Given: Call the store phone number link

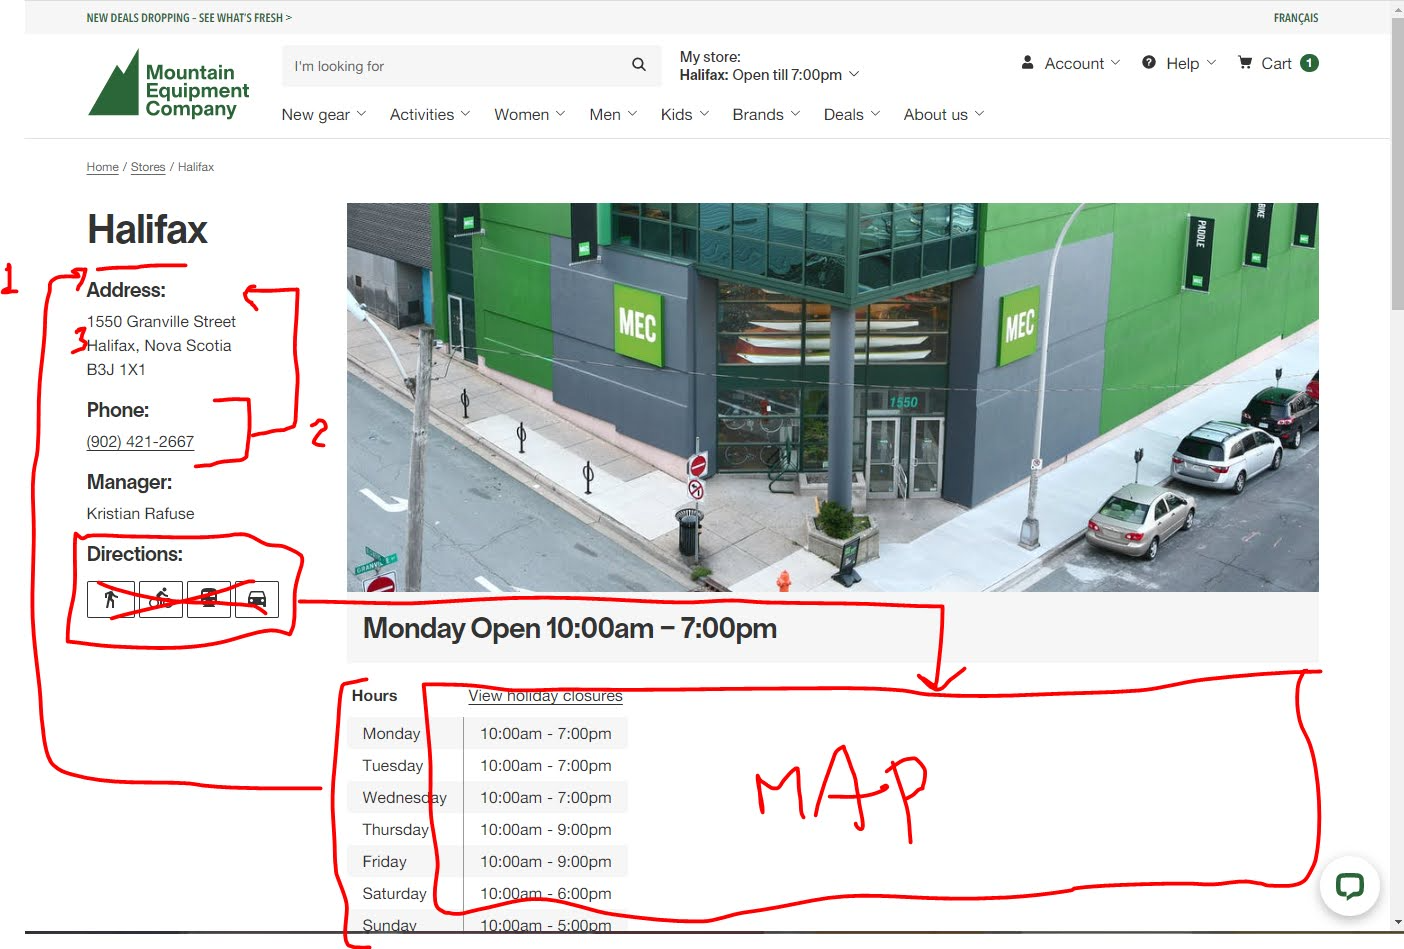Looking at the screenshot, I should (x=140, y=441).
